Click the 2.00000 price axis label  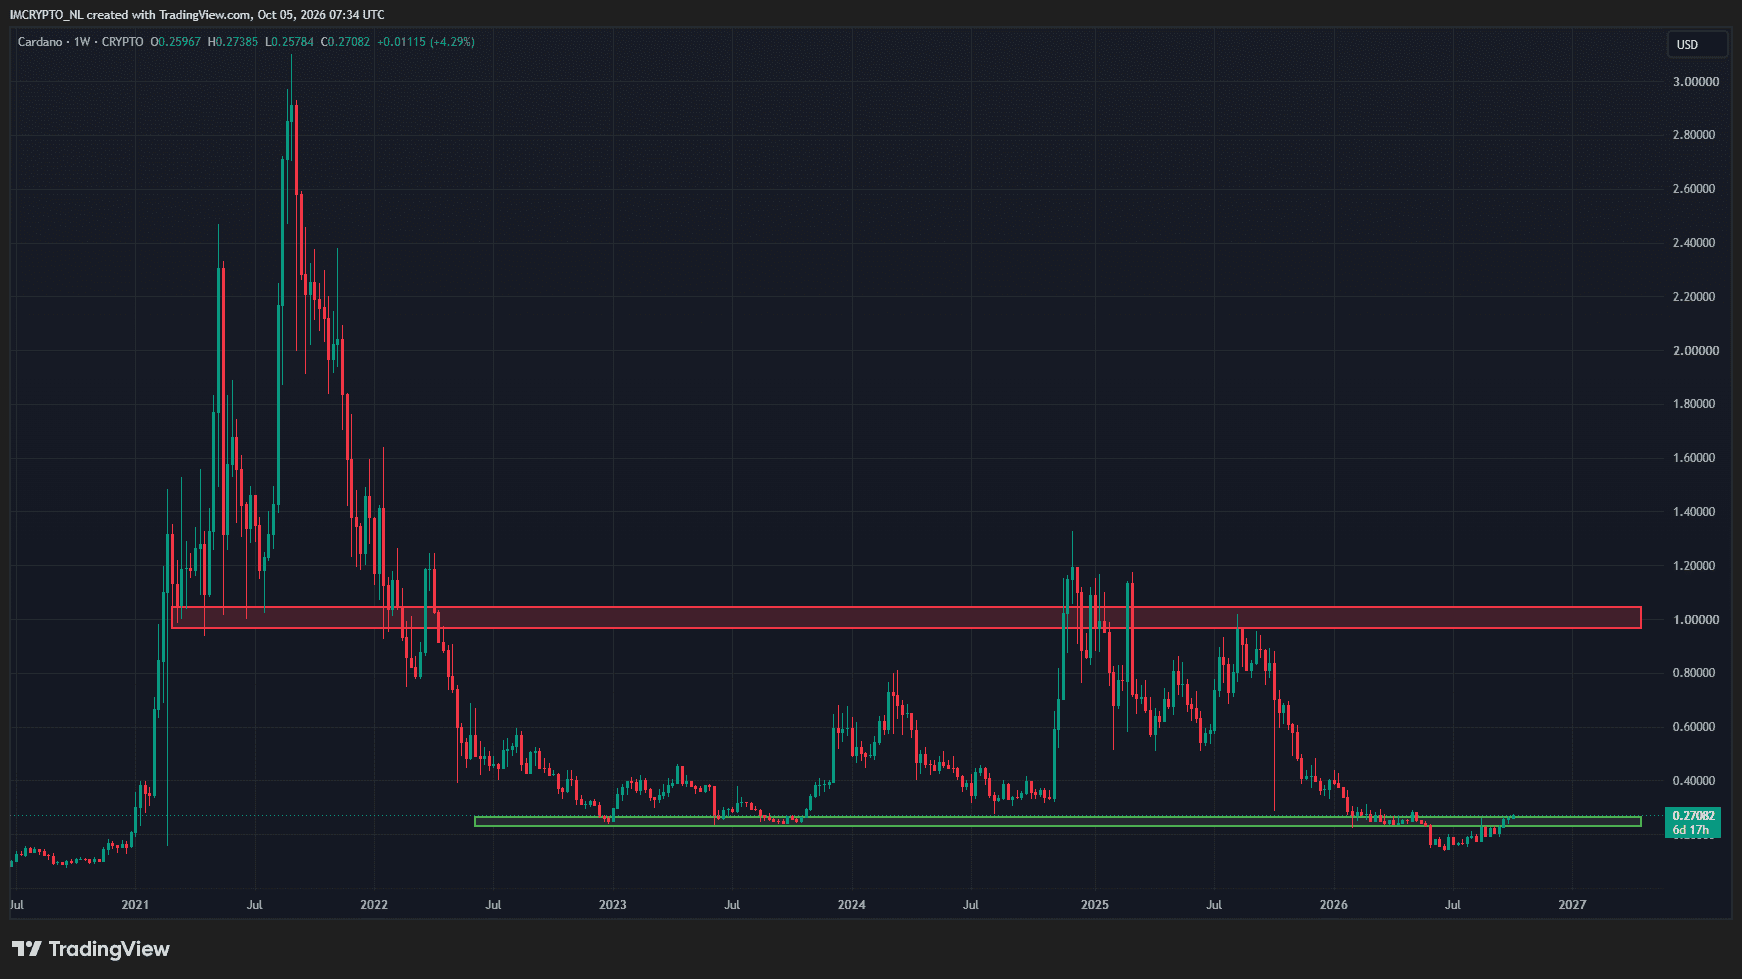tap(1696, 351)
